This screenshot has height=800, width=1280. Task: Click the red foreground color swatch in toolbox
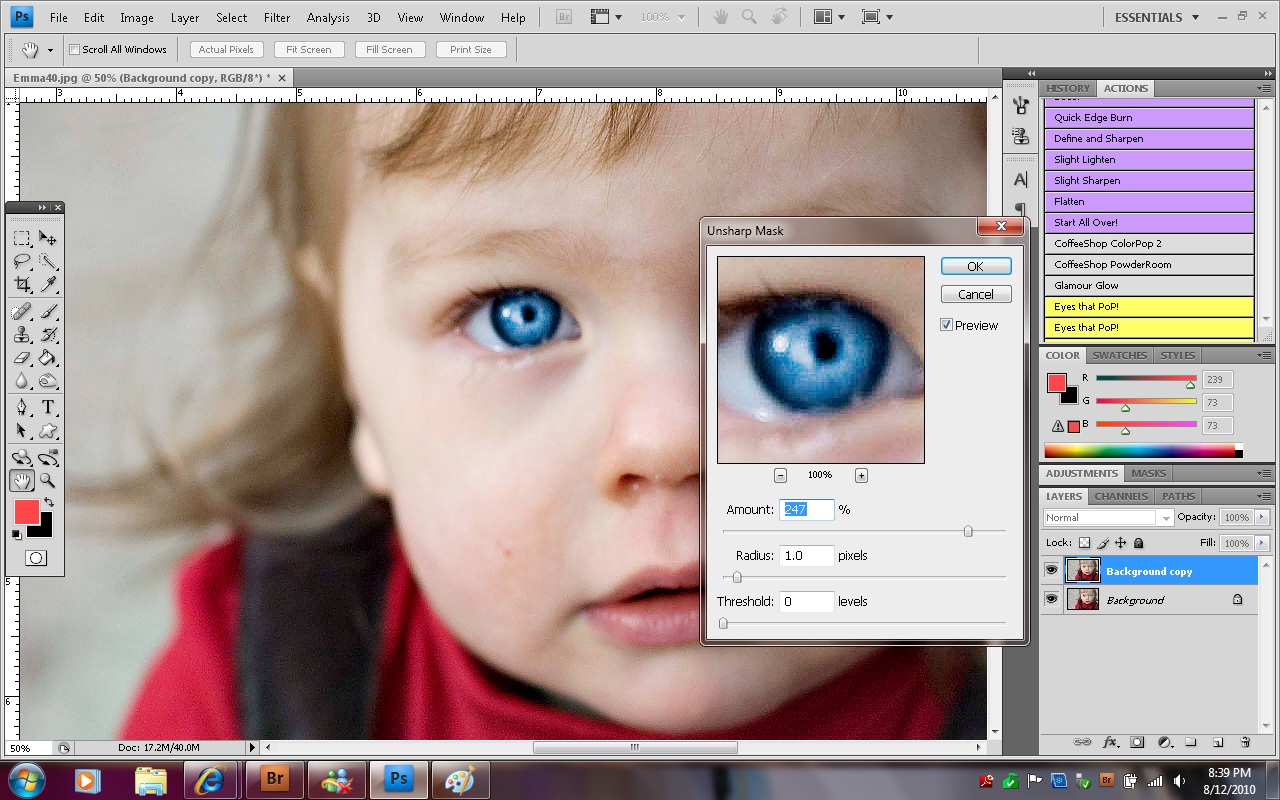pos(26,512)
